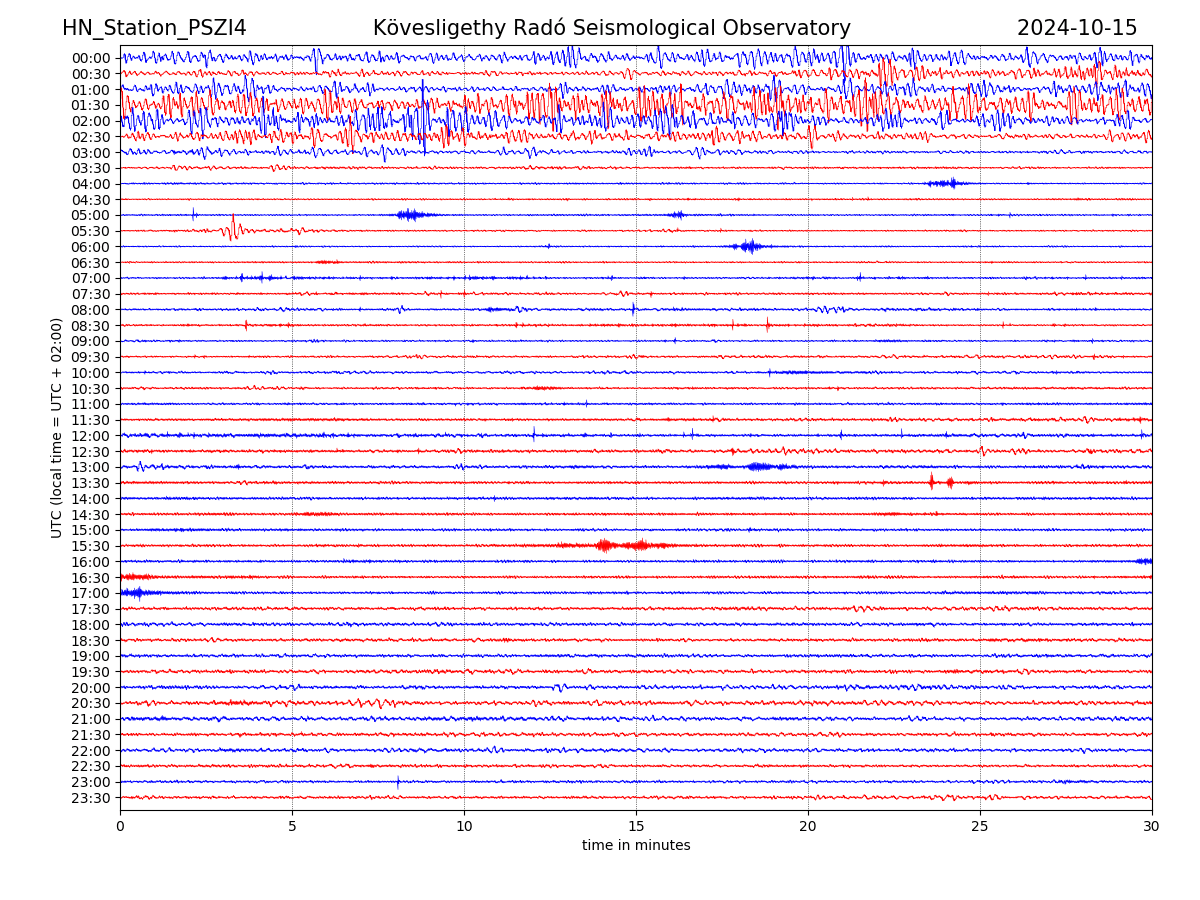Click the 10 tick on the minutes axis
Image resolution: width=1200 pixels, height=900 pixels.
pyautogui.click(x=464, y=826)
